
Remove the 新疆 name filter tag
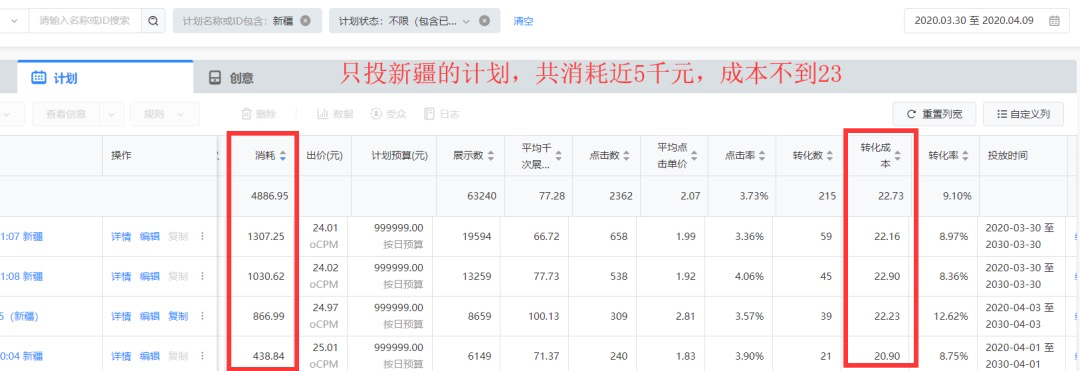tap(305, 21)
